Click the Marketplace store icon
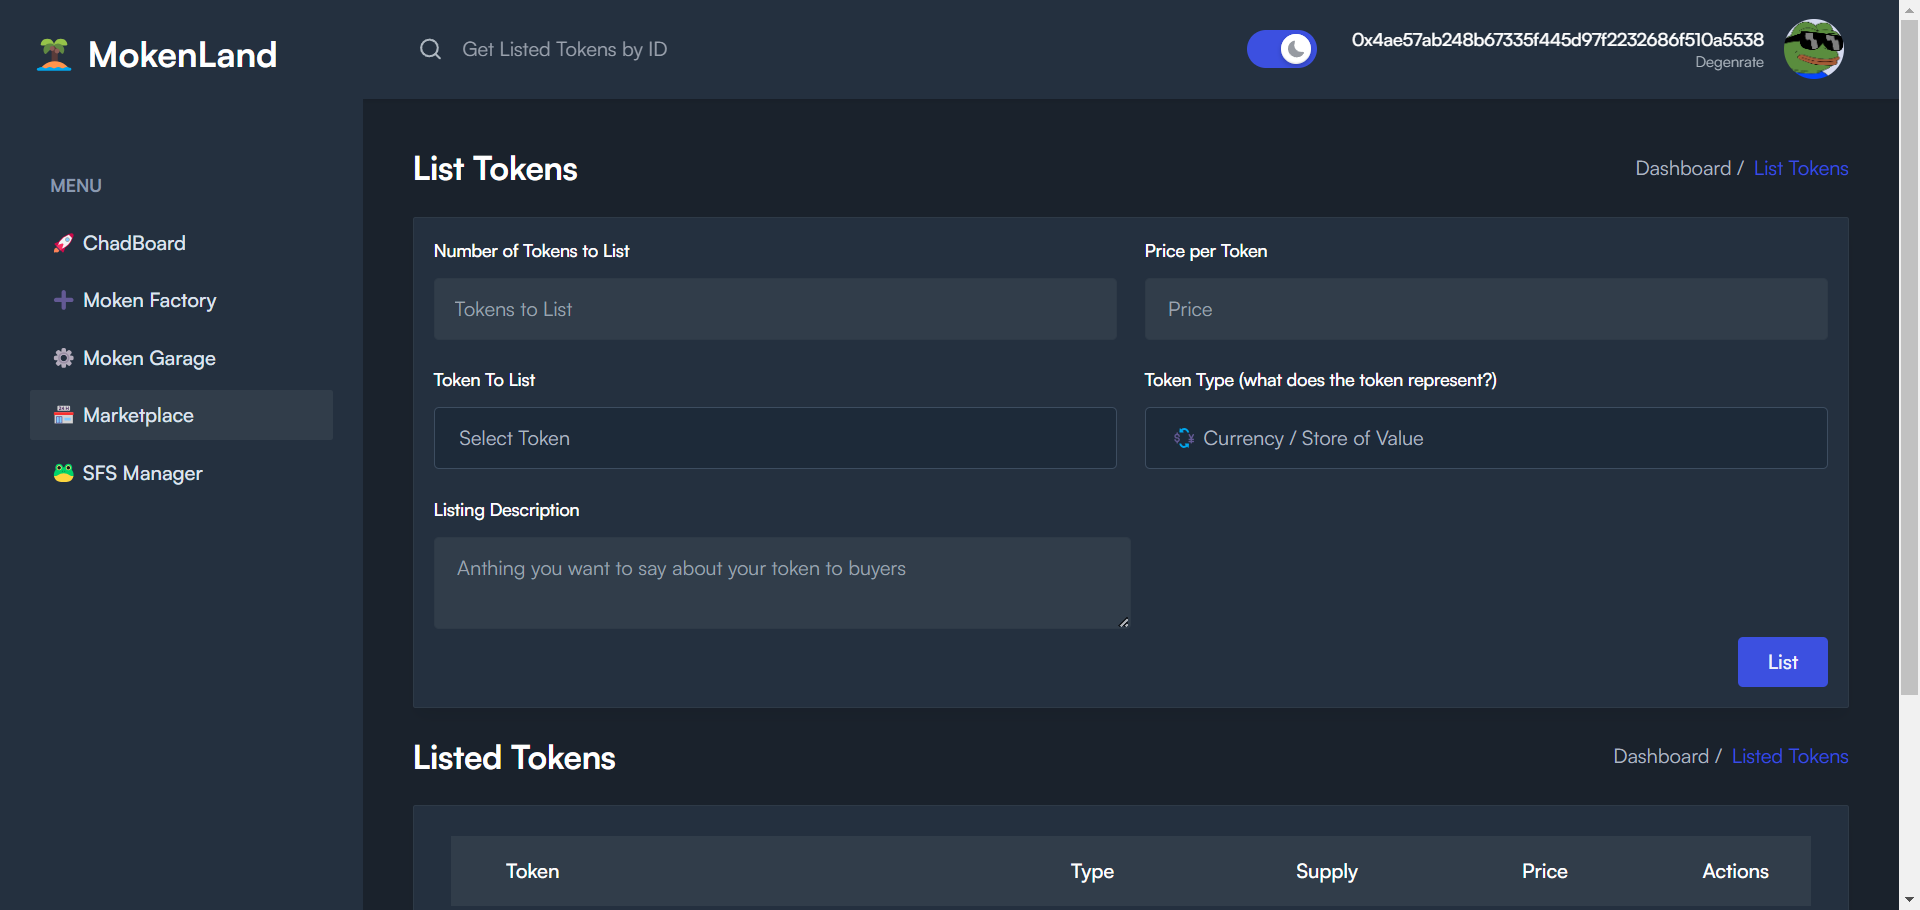The image size is (1920, 910). pyautogui.click(x=63, y=415)
